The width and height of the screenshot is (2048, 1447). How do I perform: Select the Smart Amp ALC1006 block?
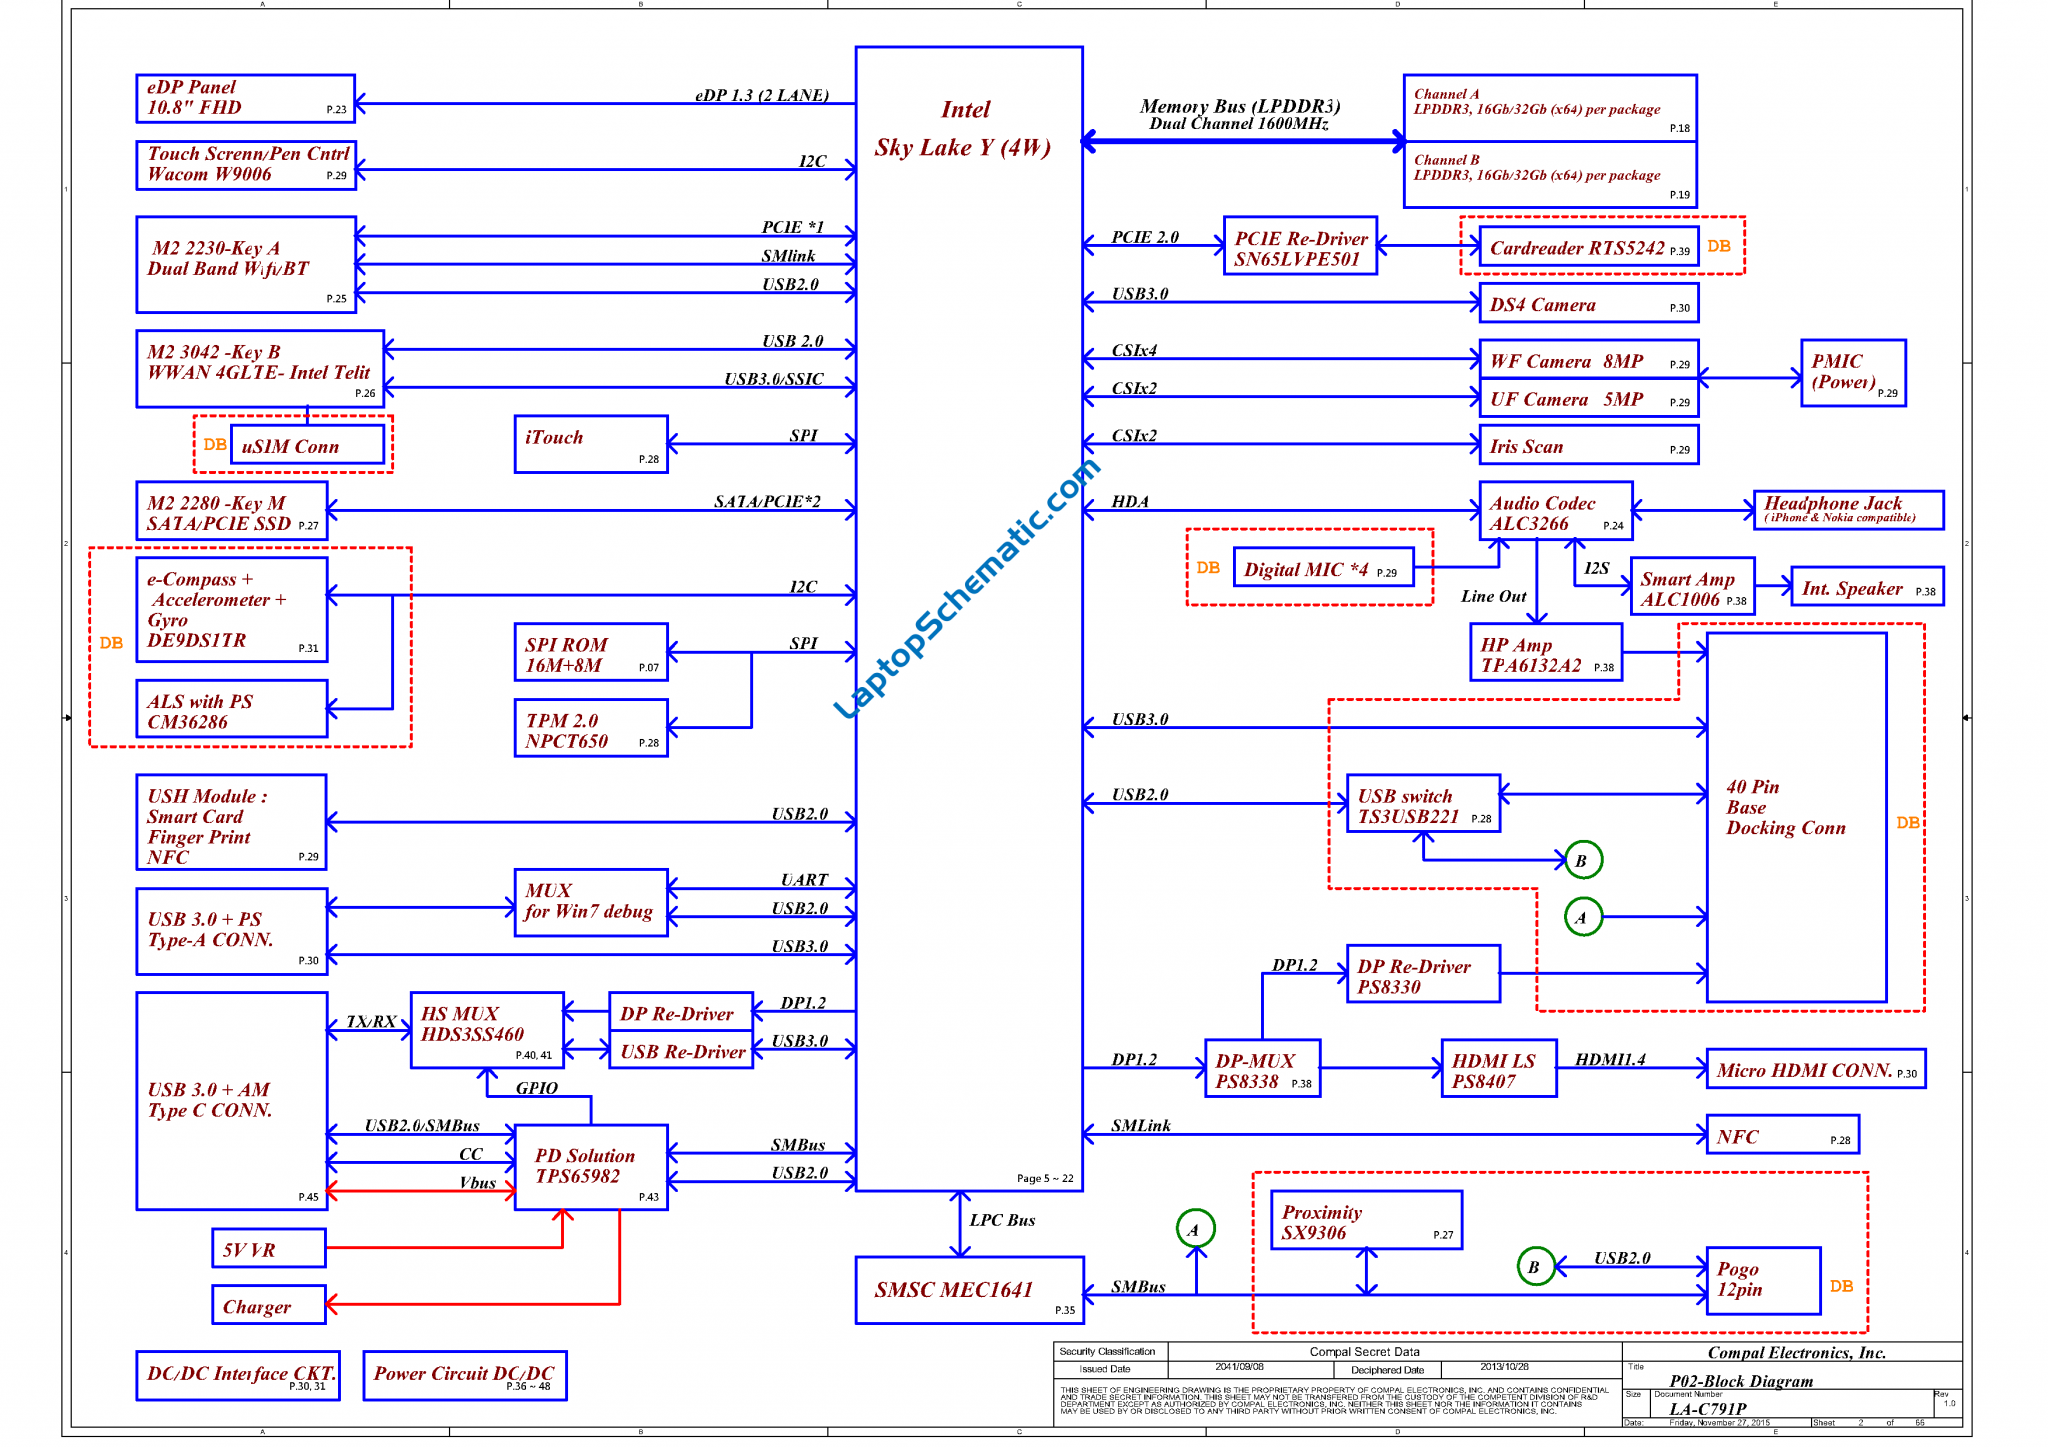[x=1692, y=586]
